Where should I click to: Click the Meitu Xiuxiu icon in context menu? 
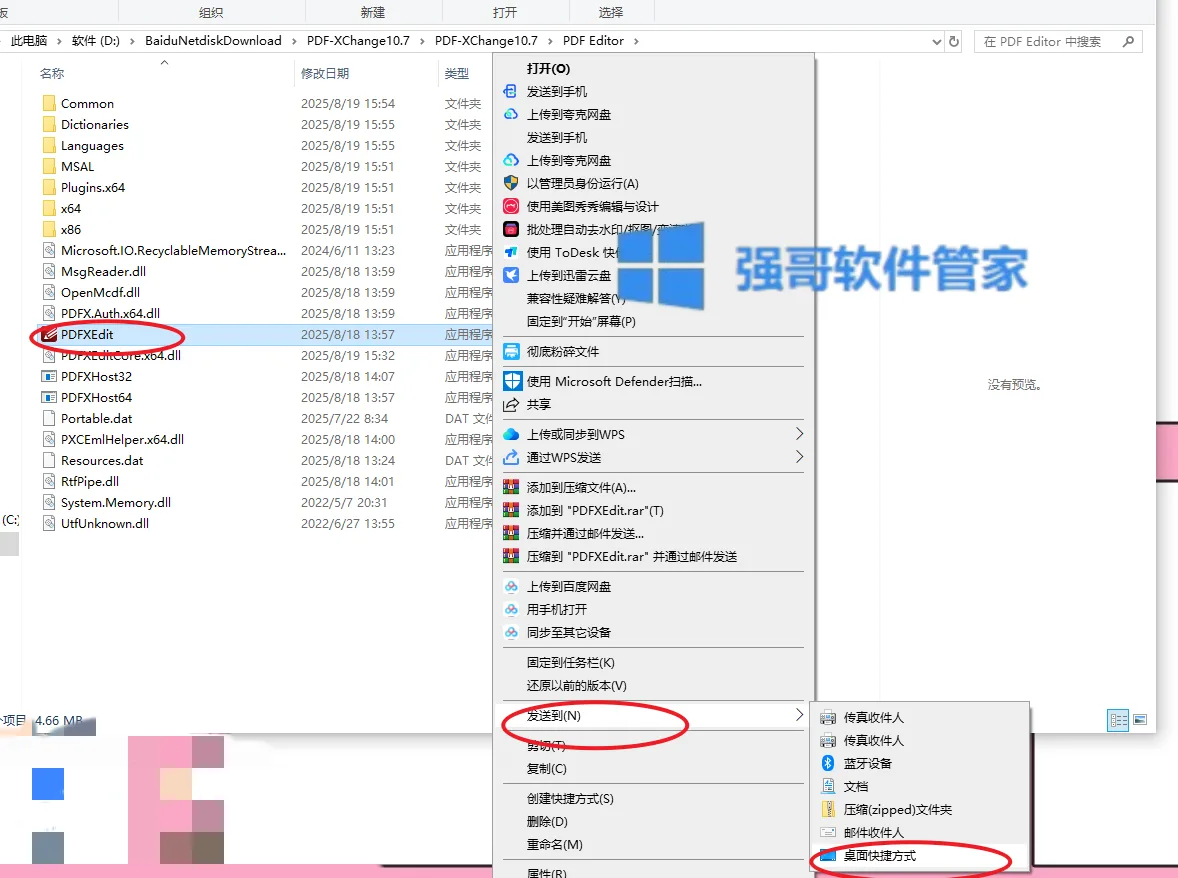pyautogui.click(x=511, y=206)
